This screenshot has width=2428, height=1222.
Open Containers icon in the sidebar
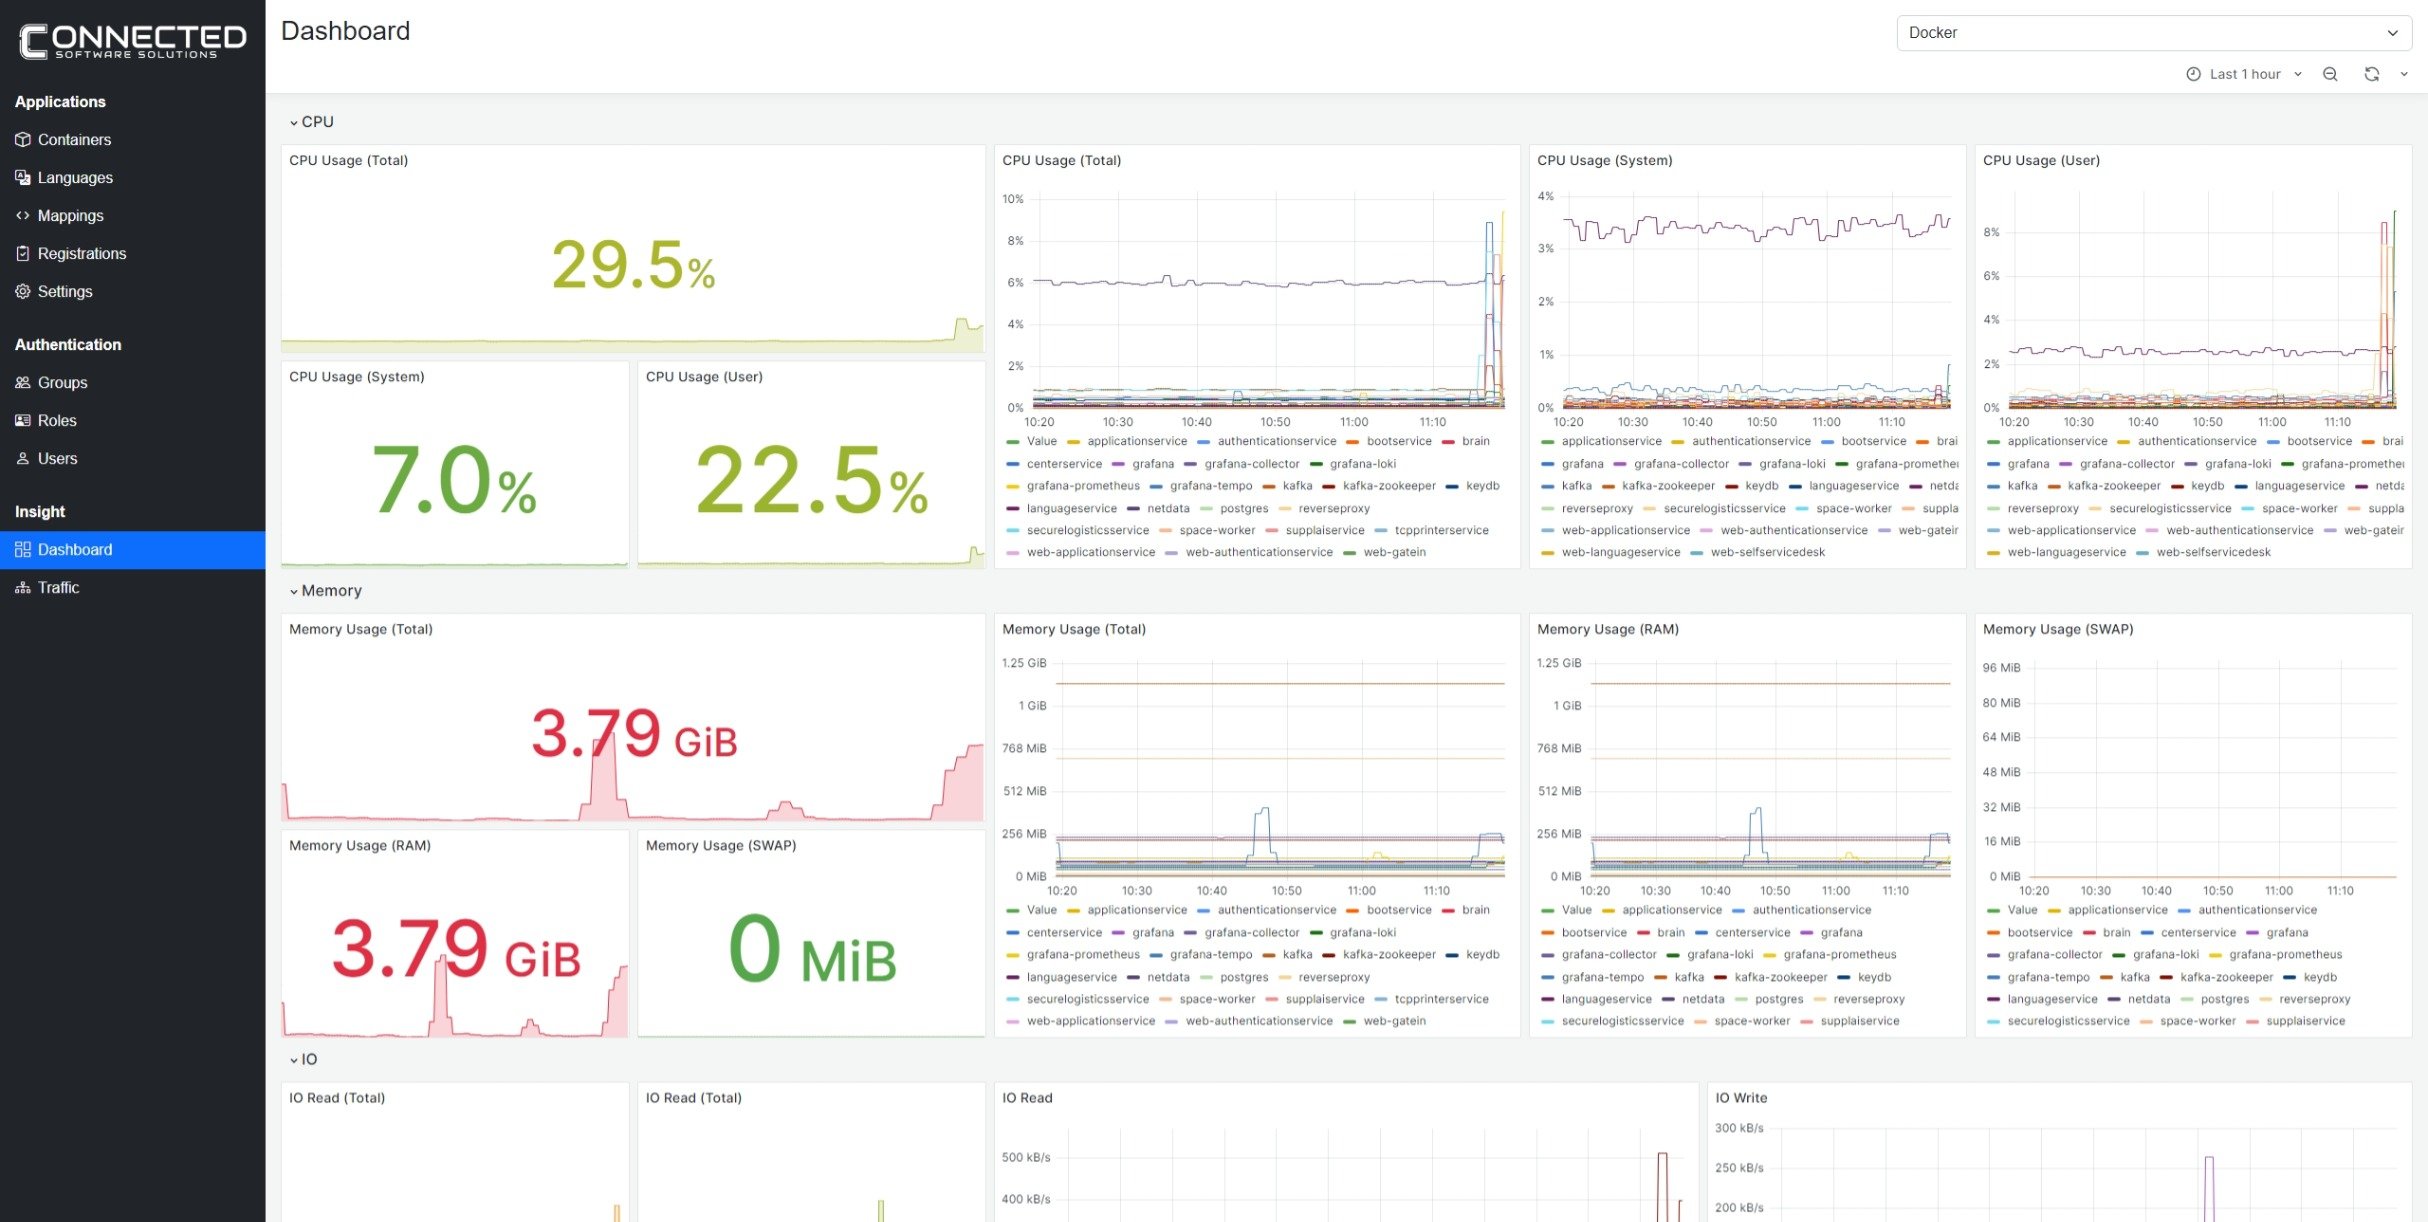click(x=22, y=140)
